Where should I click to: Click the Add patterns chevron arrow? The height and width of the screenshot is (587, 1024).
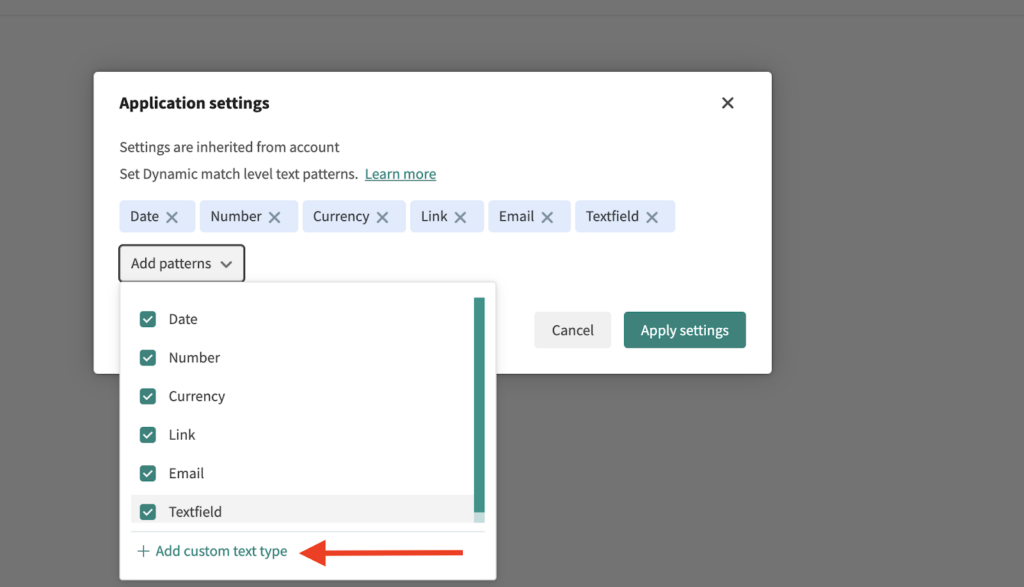pos(227,265)
